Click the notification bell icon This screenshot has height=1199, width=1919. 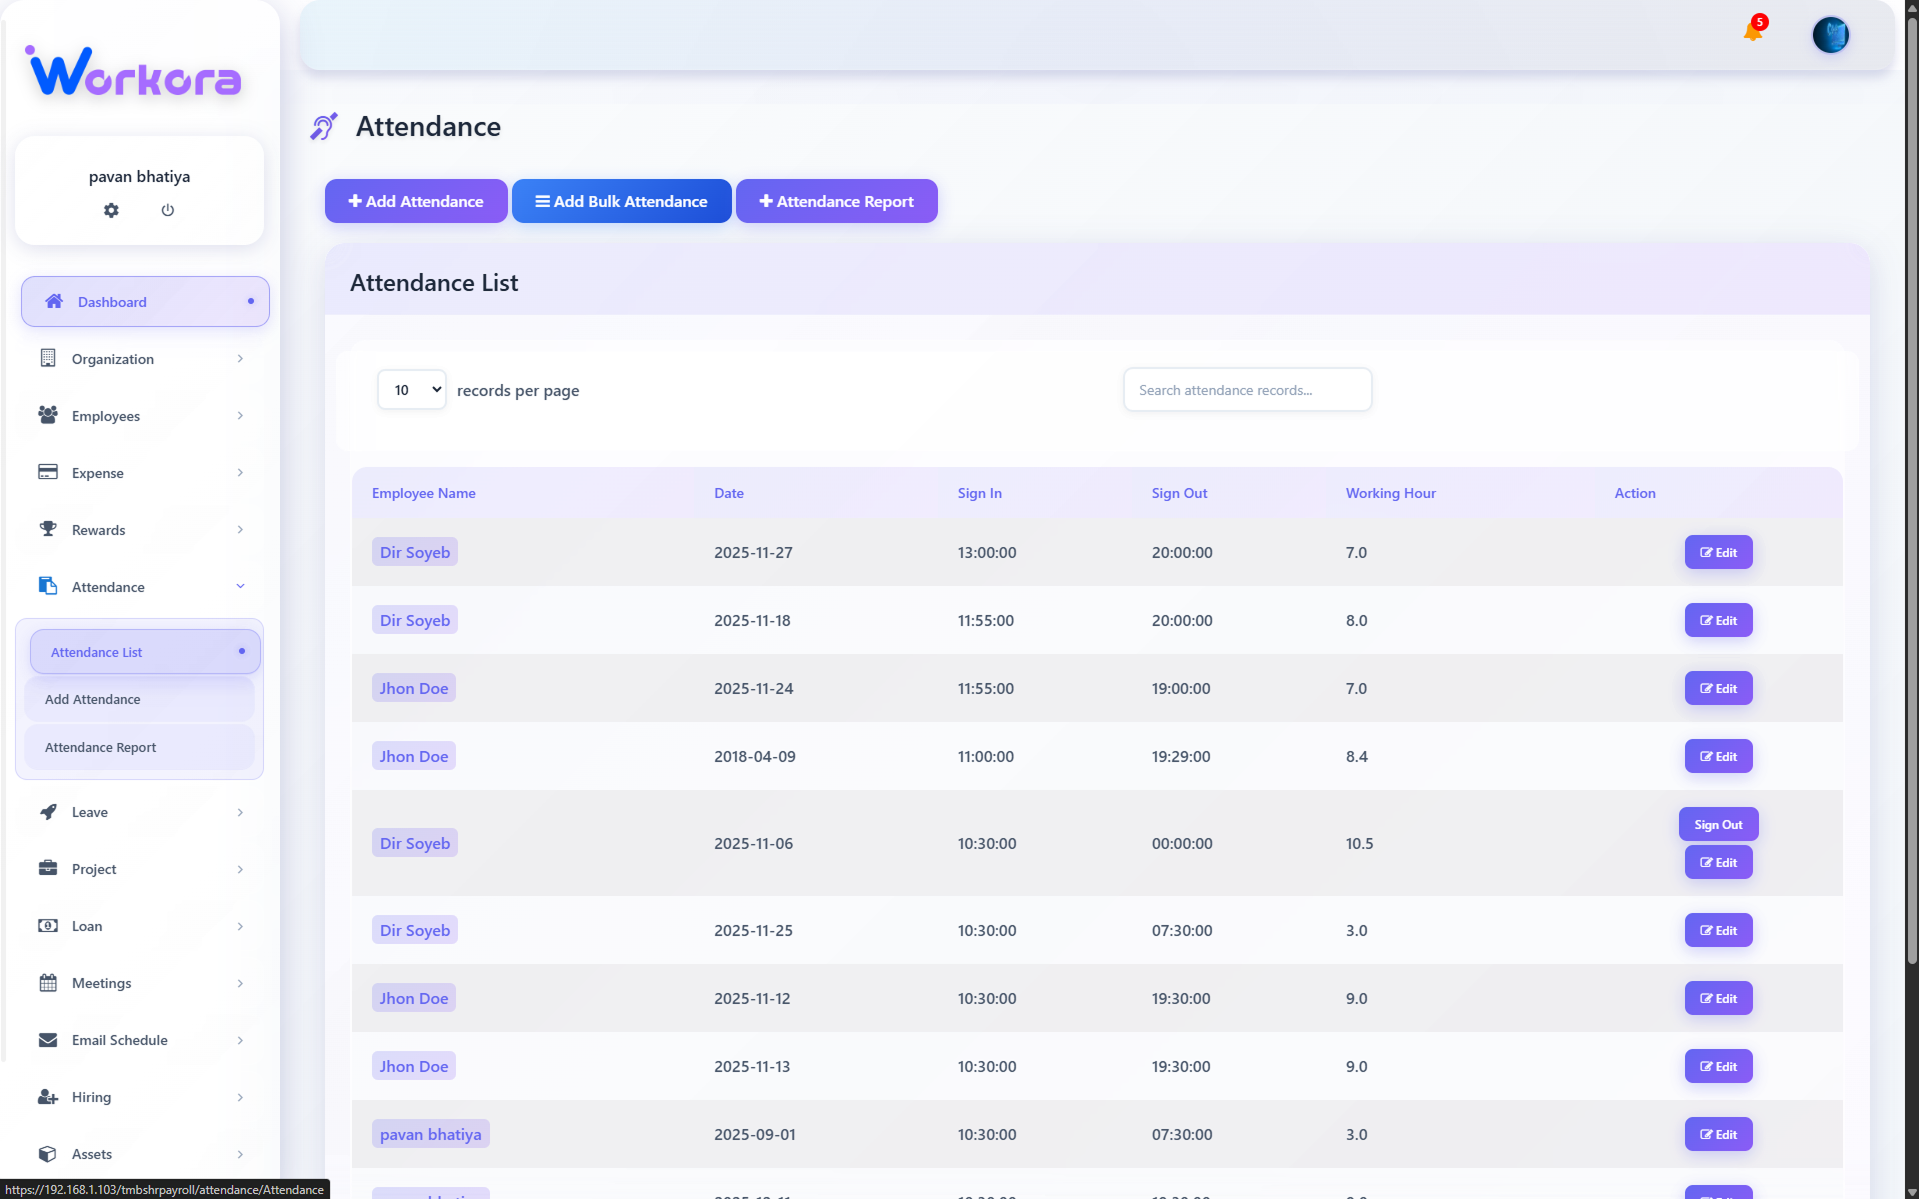(1752, 32)
